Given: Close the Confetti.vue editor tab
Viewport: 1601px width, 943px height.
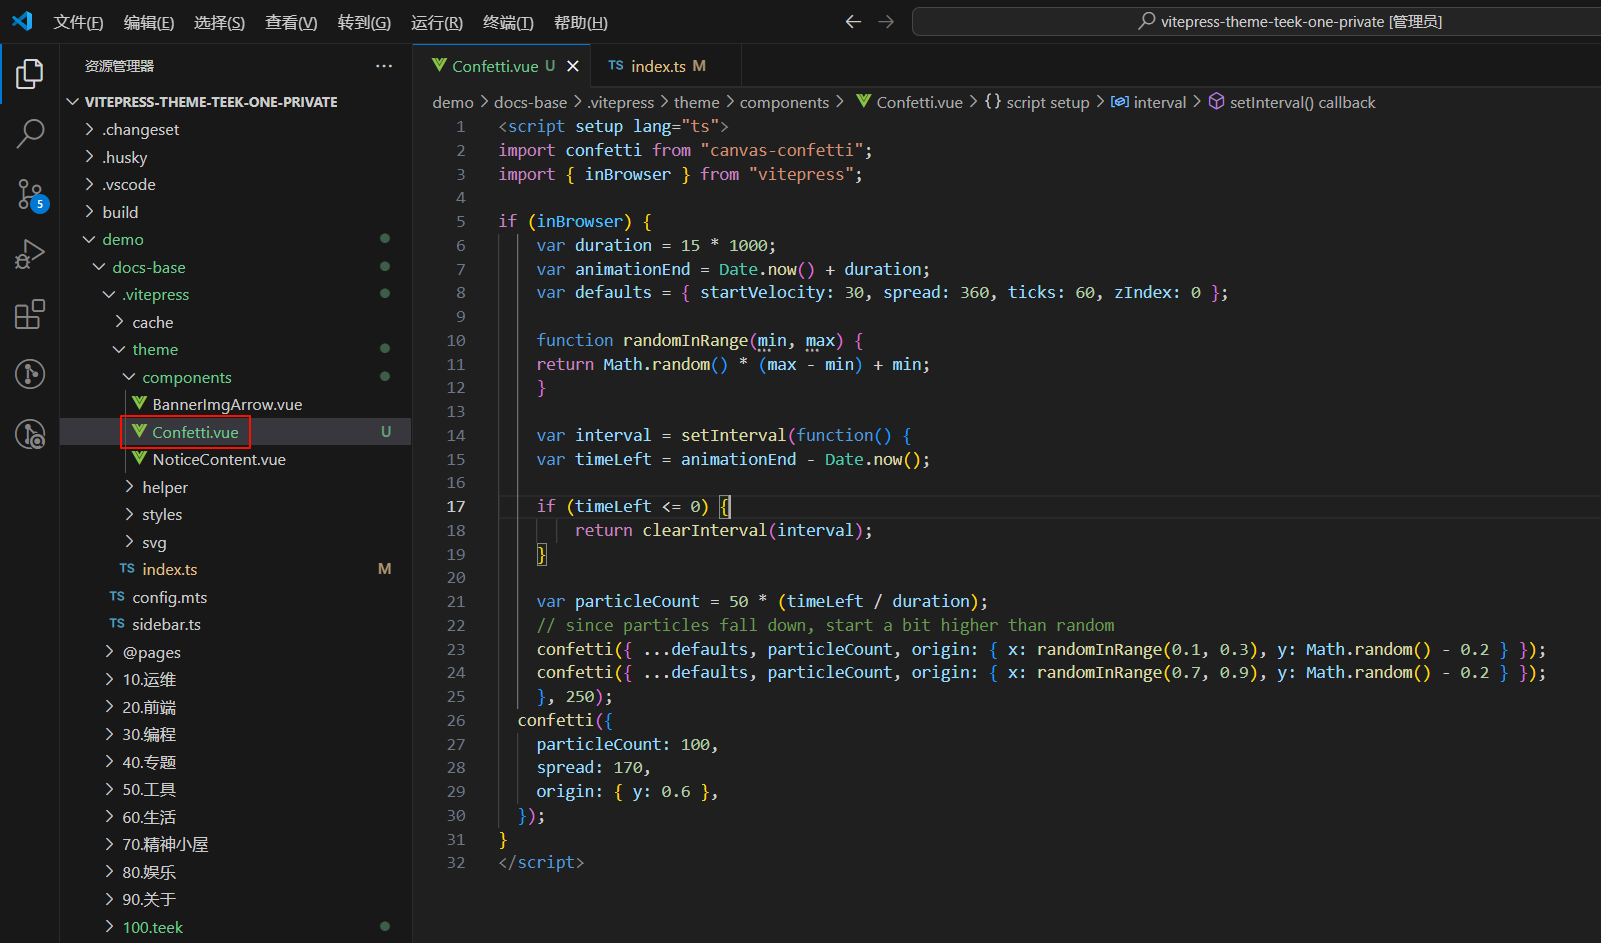Looking at the screenshot, I should (573, 66).
